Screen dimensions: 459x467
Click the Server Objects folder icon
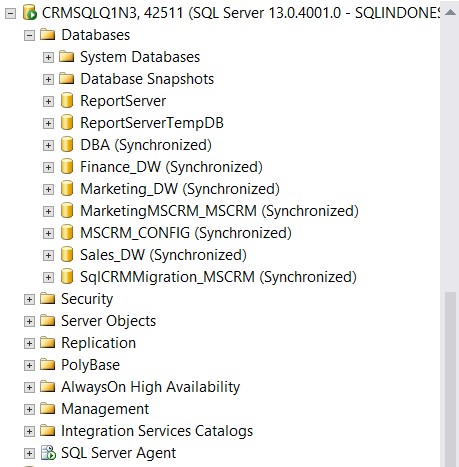coord(48,321)
